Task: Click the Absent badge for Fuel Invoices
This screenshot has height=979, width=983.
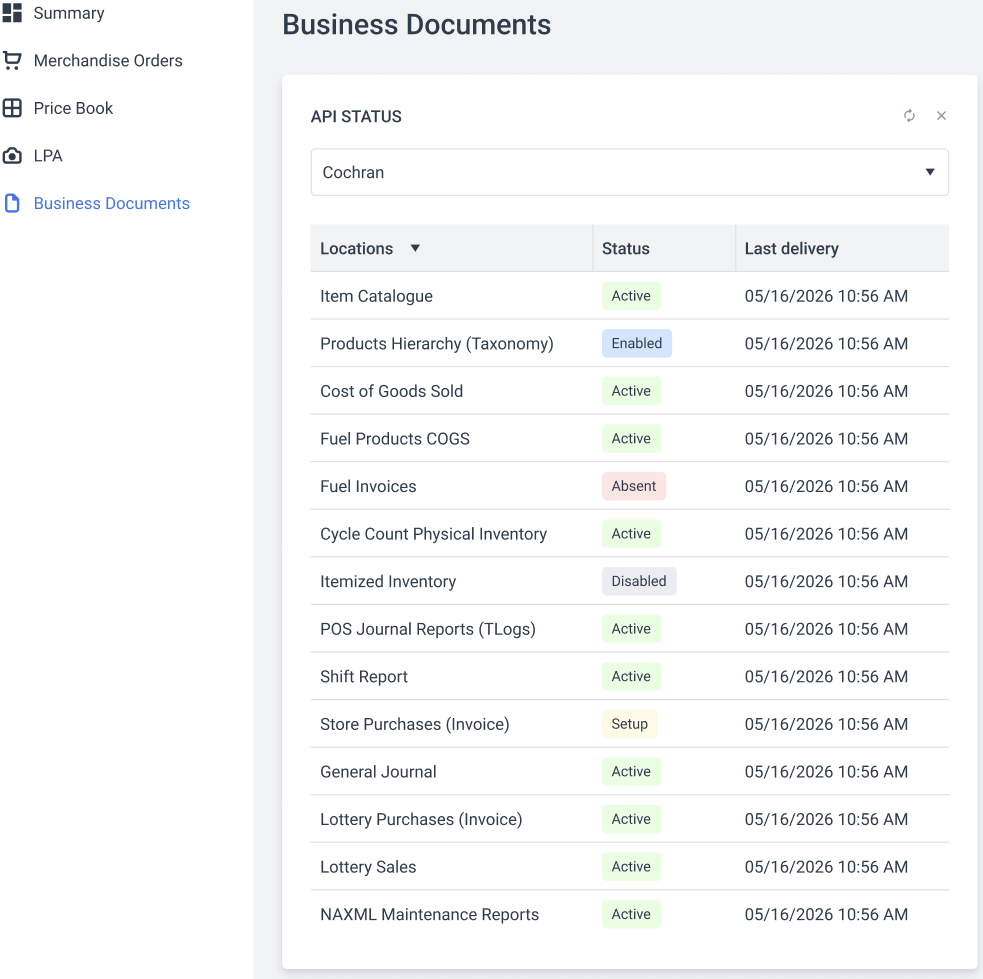Action: coord(633,486)
